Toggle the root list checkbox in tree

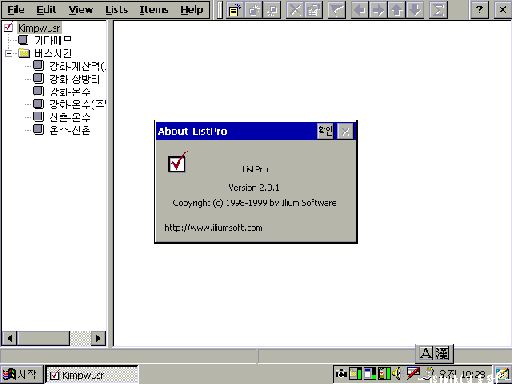click(9, 28)
